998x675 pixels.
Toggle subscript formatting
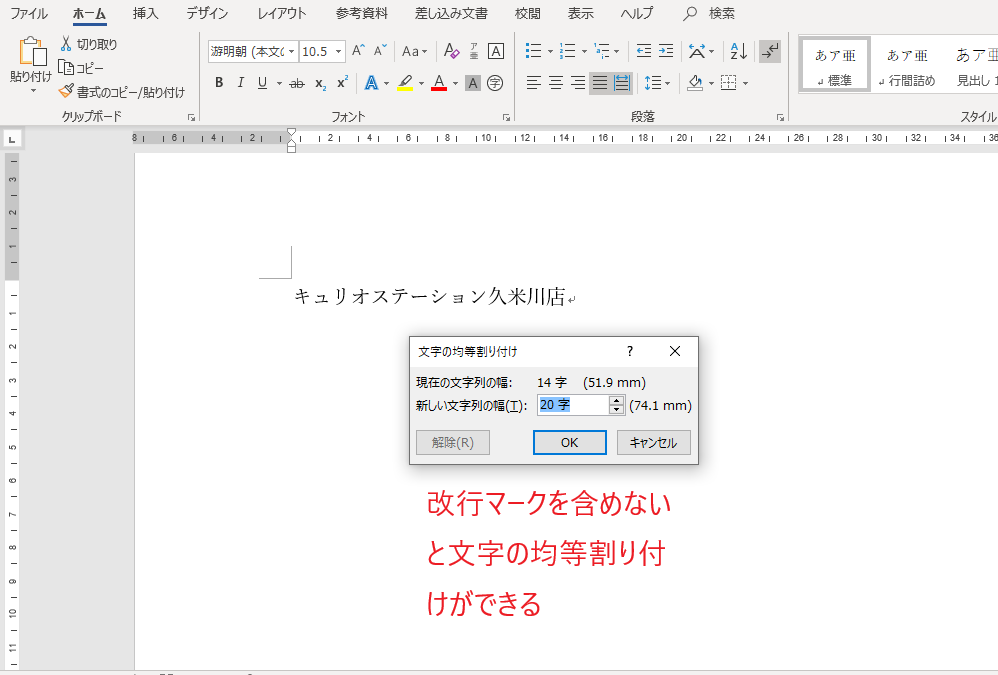320,83
